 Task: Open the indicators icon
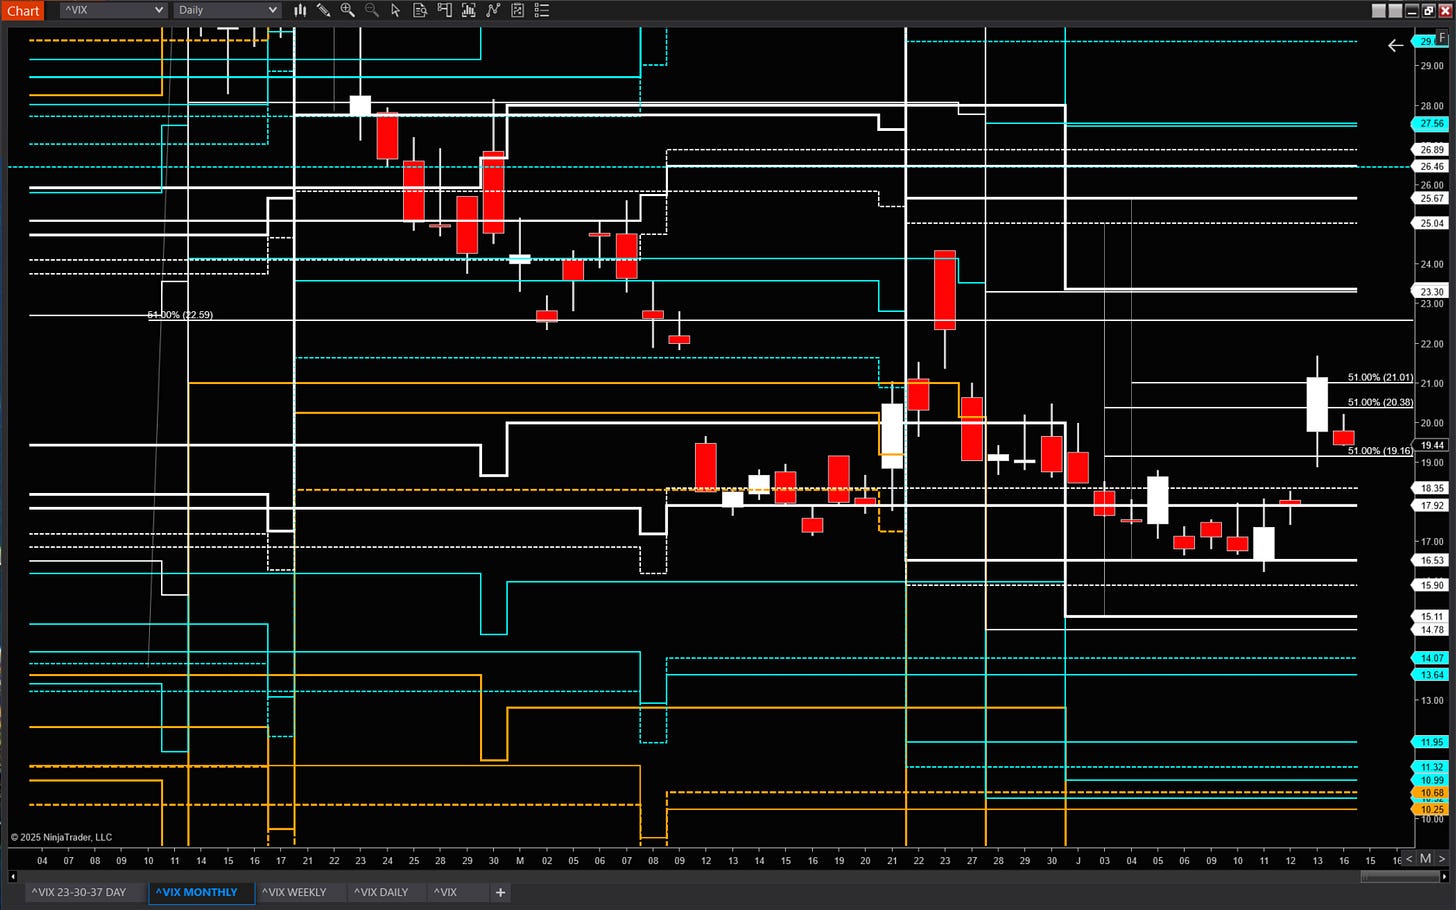(x=468, y=10)
